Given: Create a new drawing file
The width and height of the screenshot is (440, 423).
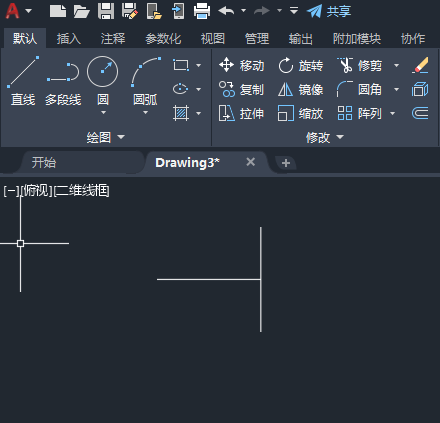Looking at the screenshot, I should pos(58,11).
